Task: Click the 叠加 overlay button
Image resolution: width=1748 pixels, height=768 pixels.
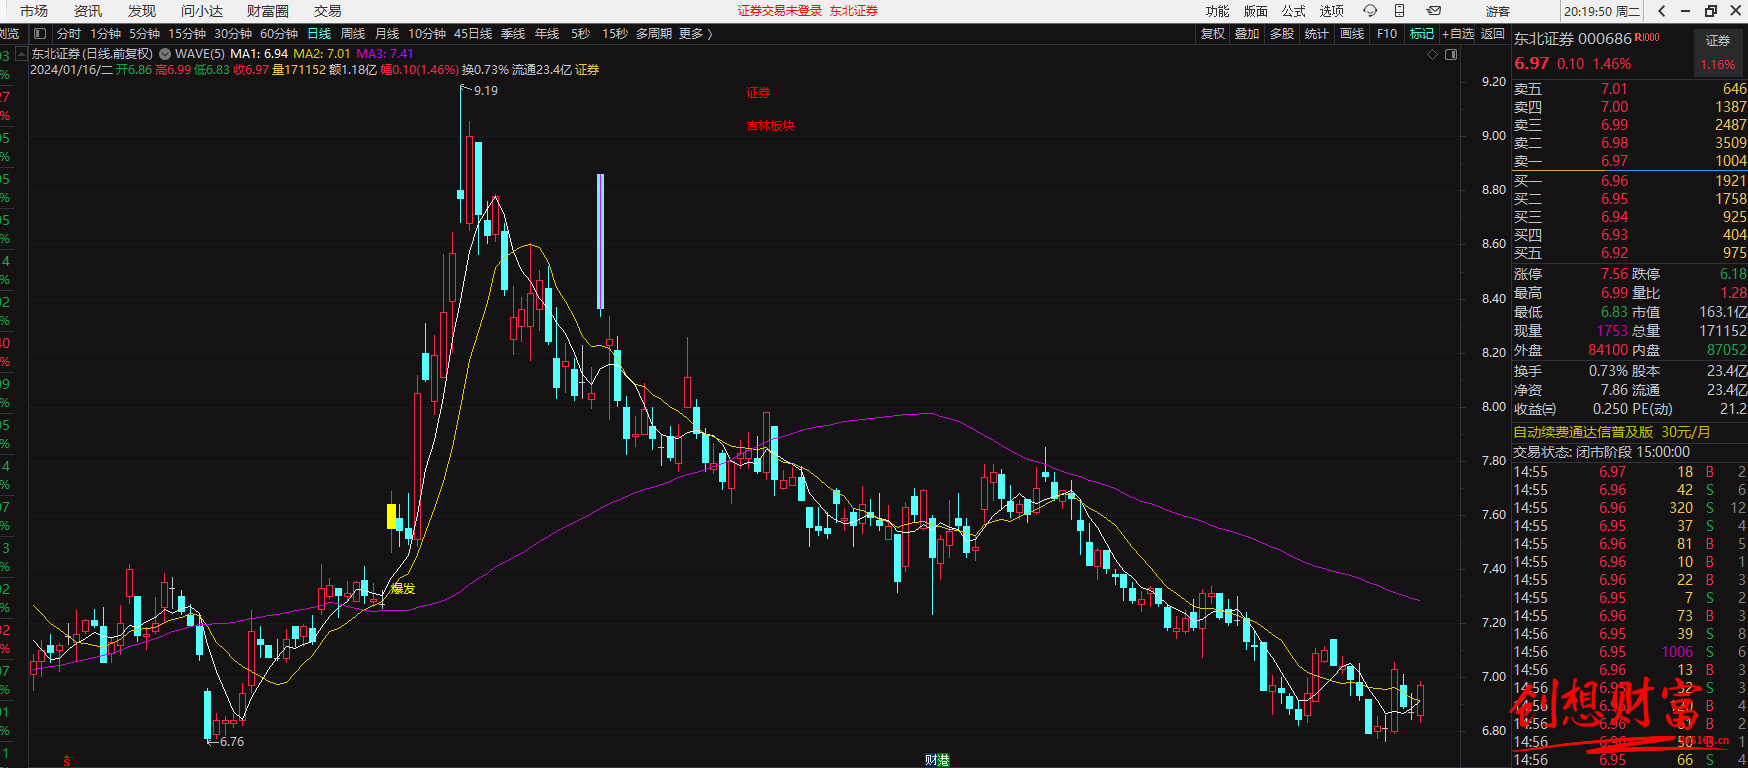Action: pyautogui.click(x=1247, y=34)
